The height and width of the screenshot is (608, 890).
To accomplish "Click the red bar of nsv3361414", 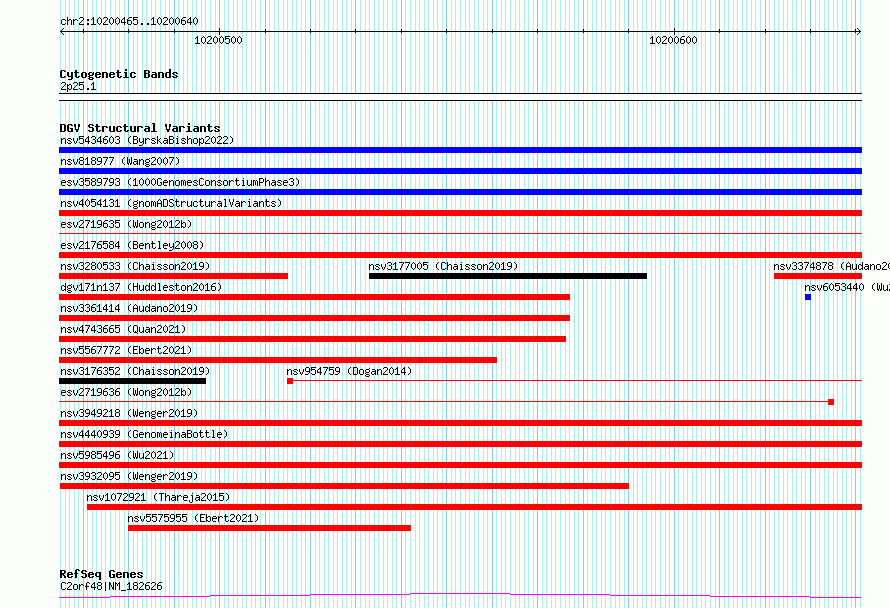I will tap(314, 318).
